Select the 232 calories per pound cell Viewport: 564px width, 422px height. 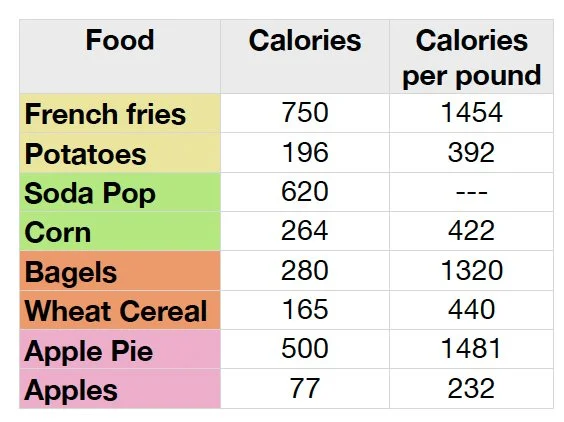coord(471,389)
